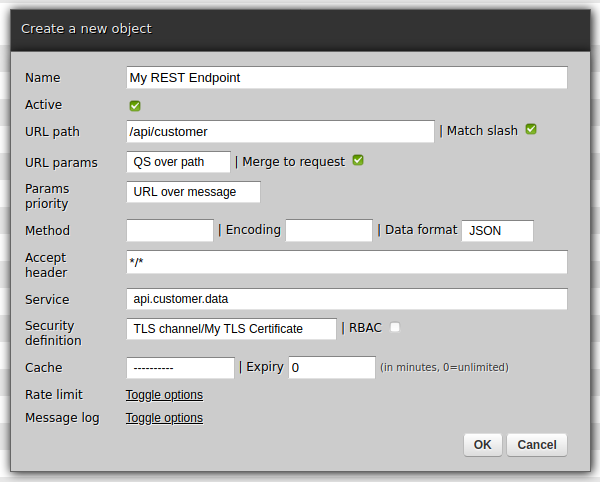
Task: Enable the RBAC checkbox
Action: [x=395, y=327]
